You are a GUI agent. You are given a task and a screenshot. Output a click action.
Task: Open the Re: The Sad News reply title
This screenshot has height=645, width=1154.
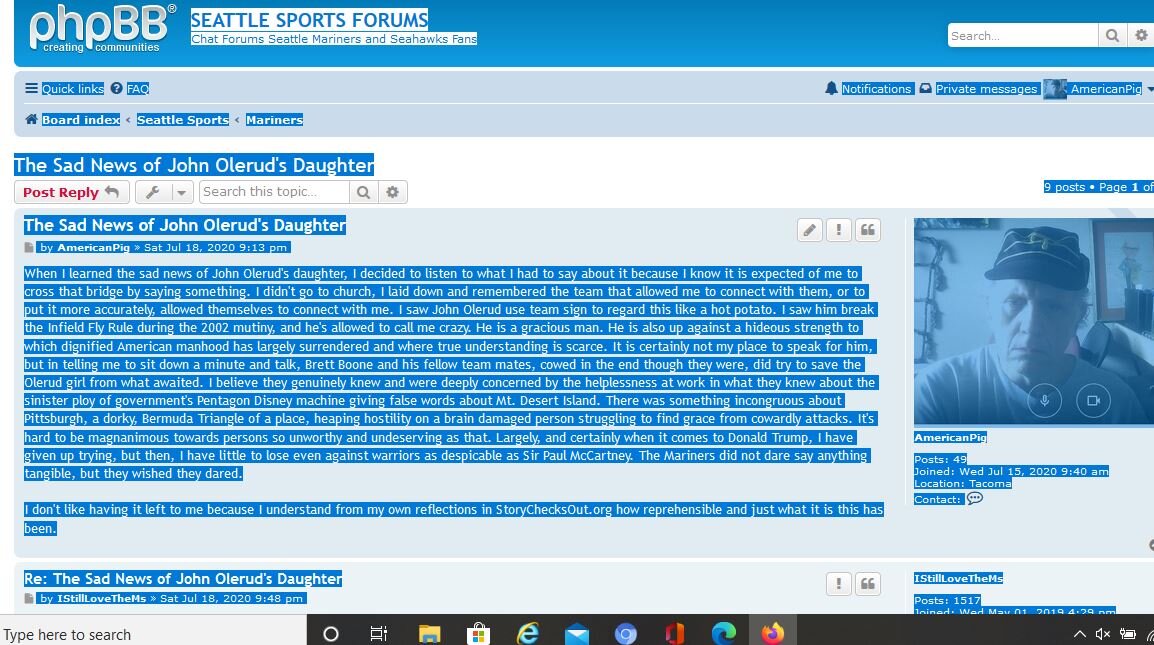183,579
